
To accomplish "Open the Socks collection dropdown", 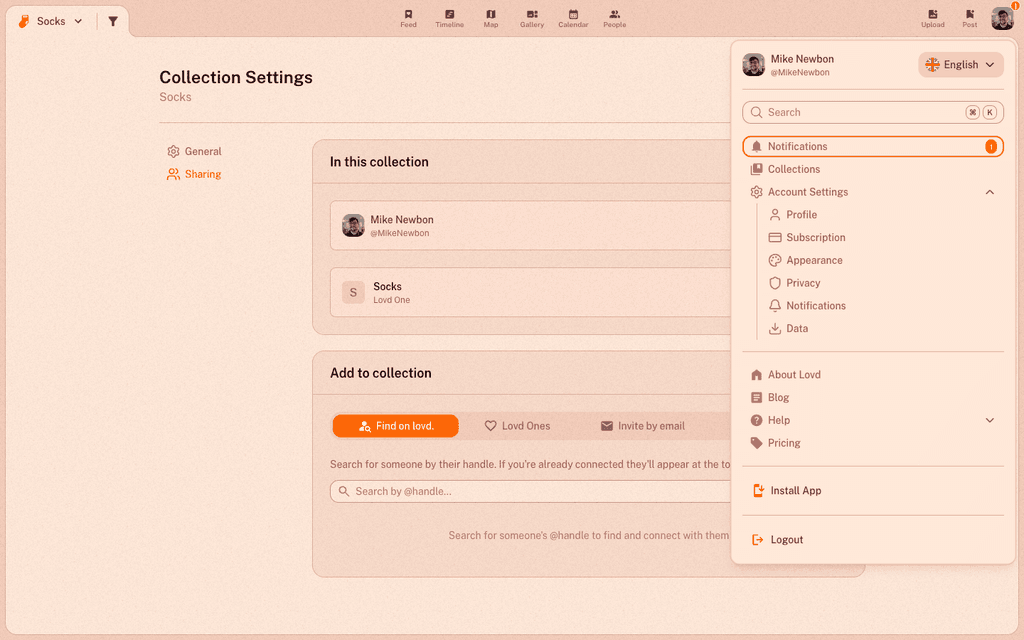I will [x=51, y=22].
